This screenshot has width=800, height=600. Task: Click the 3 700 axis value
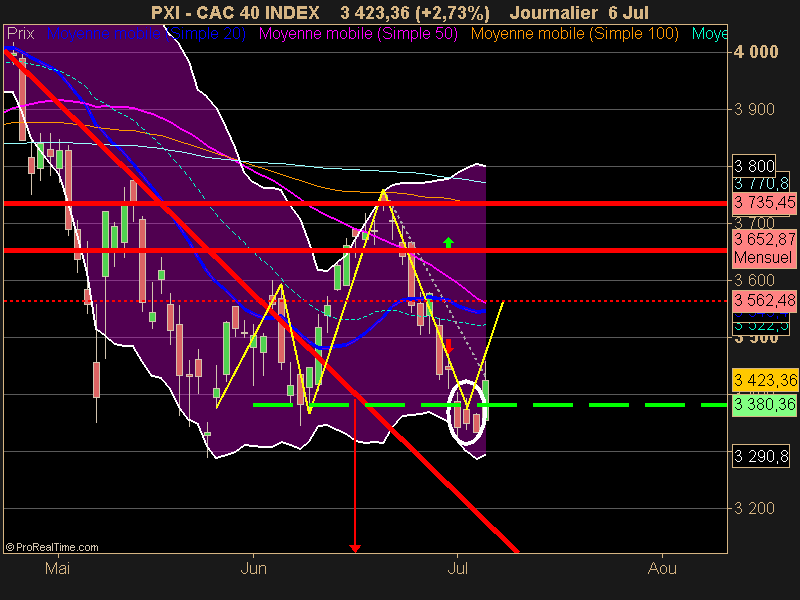(754, 223)
